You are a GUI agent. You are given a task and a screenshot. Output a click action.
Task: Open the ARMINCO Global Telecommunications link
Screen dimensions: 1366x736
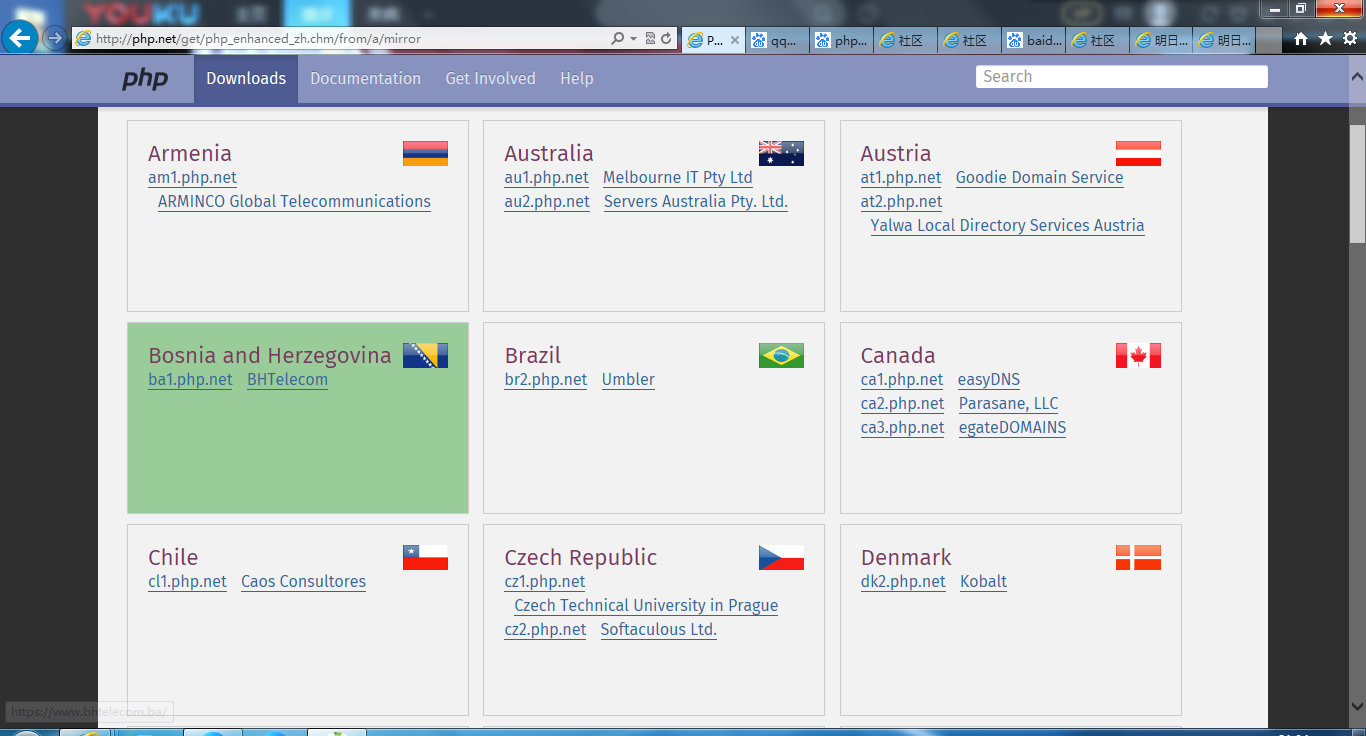click(294, 202)
